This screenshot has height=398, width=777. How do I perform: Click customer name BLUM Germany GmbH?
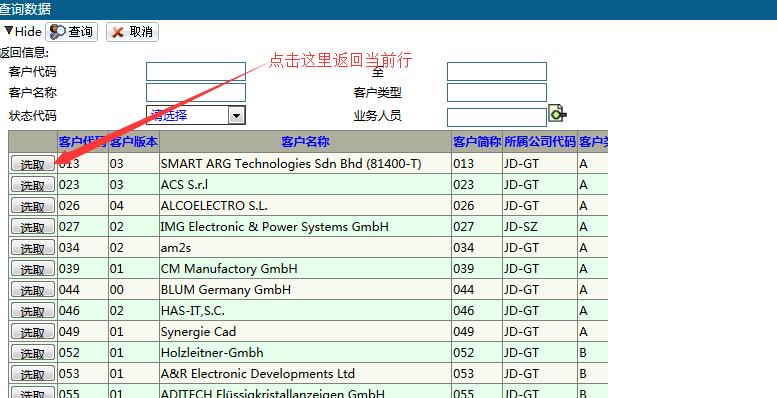click(225, 289)
